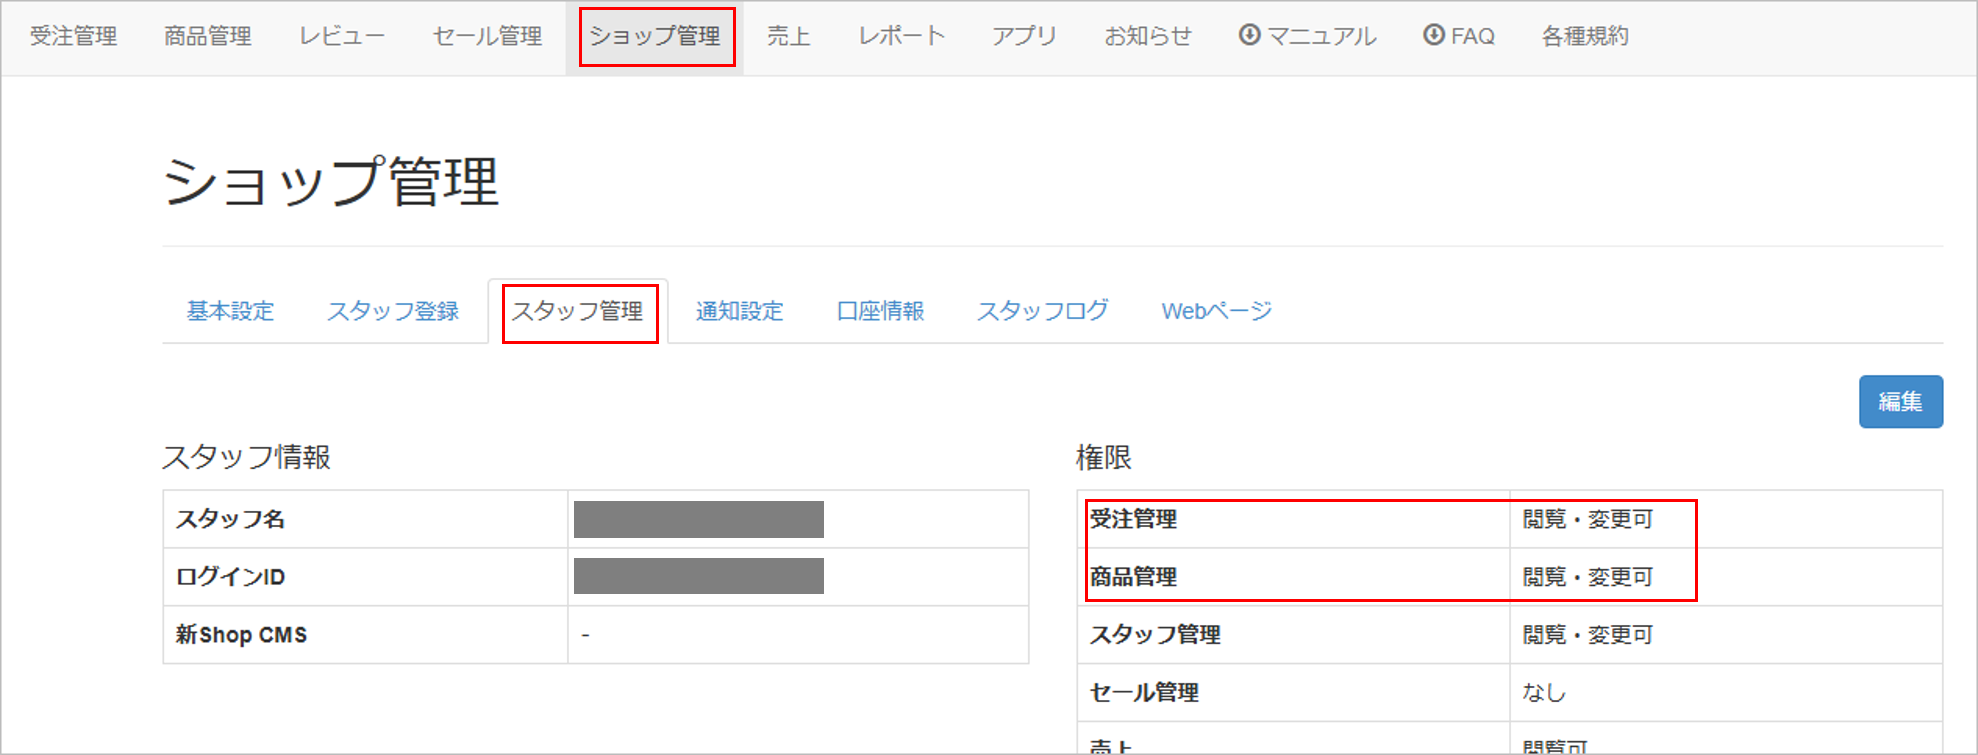Go to the アプリ menu
Viewport: 1978px width, 755px height.
click(x=1024, y=36)
